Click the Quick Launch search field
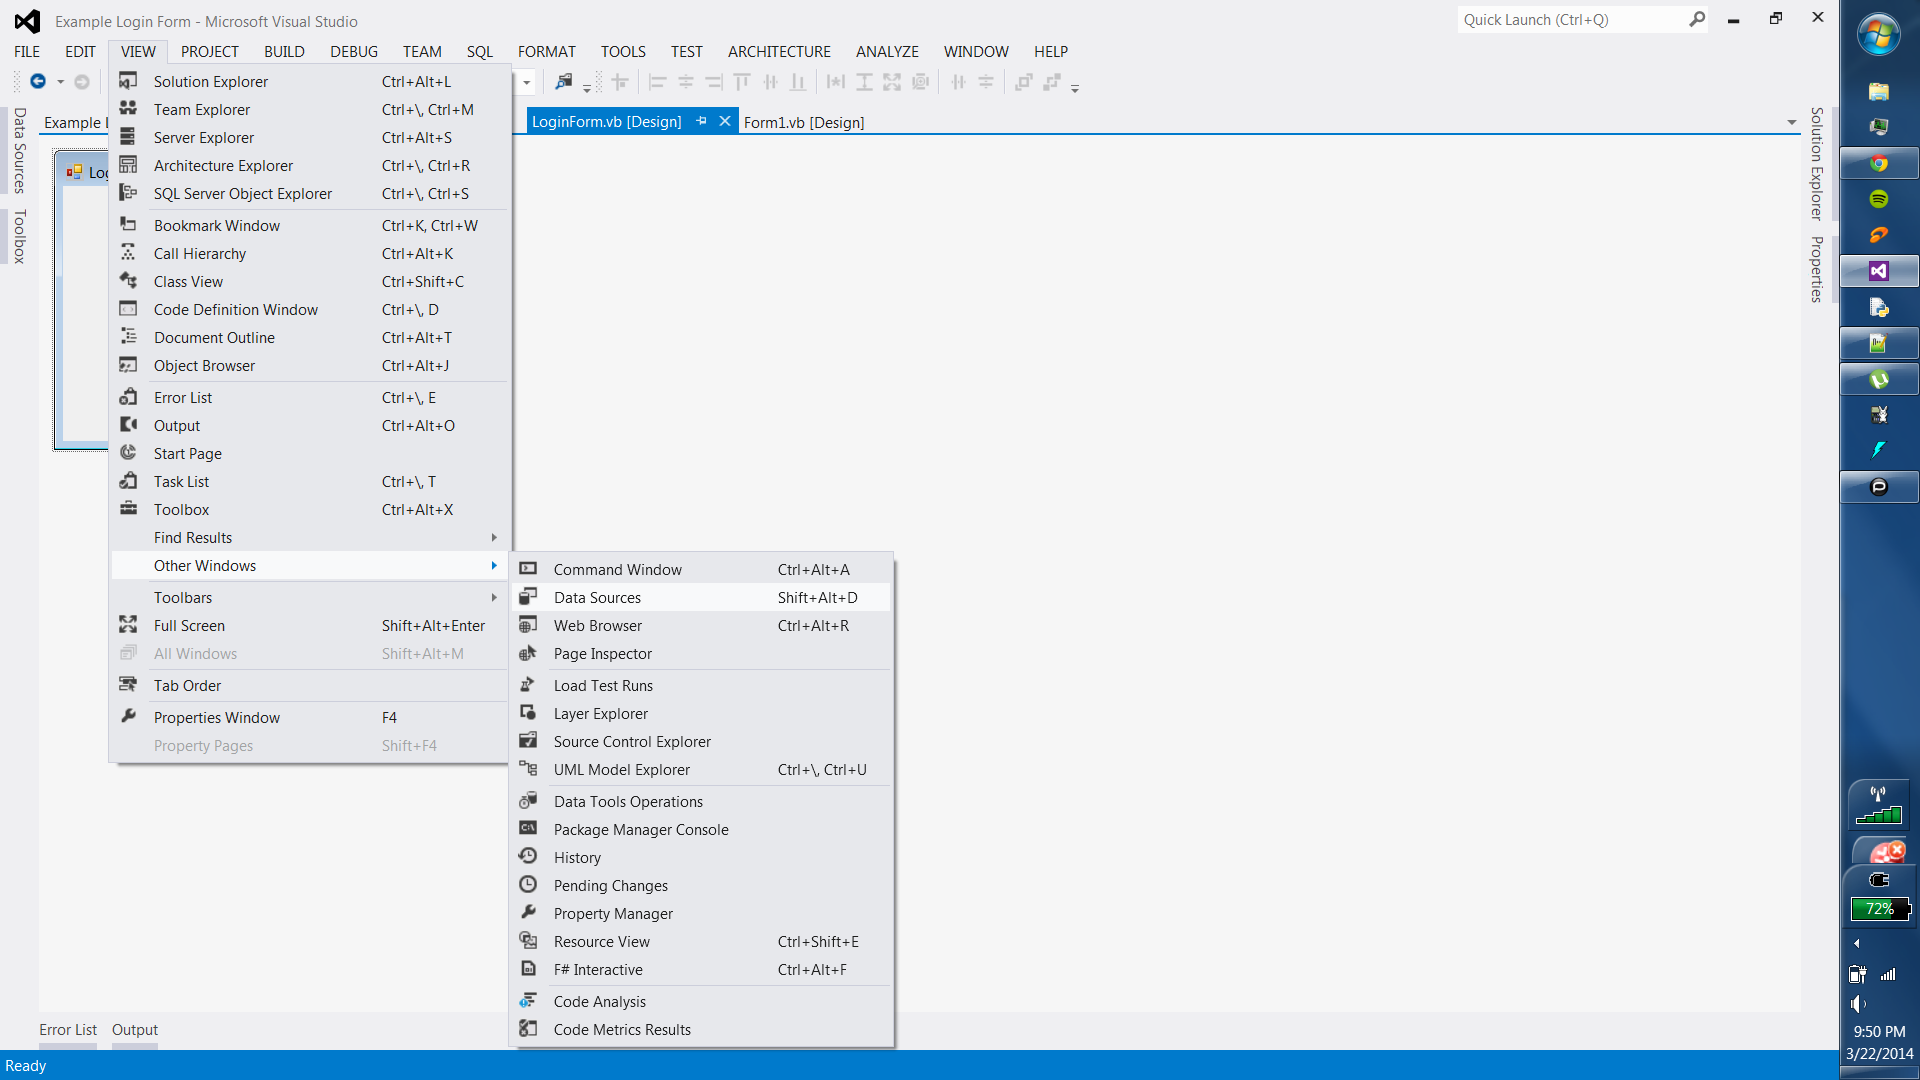Viewport: 1920px width, 1080px height. (x=1572, y=20)
